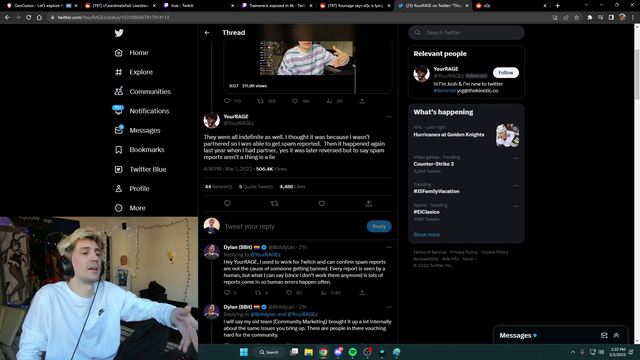The image size is (640, 360).
Task: Reply icon on Dylan's first reply
Action: (x=227, y=293)
